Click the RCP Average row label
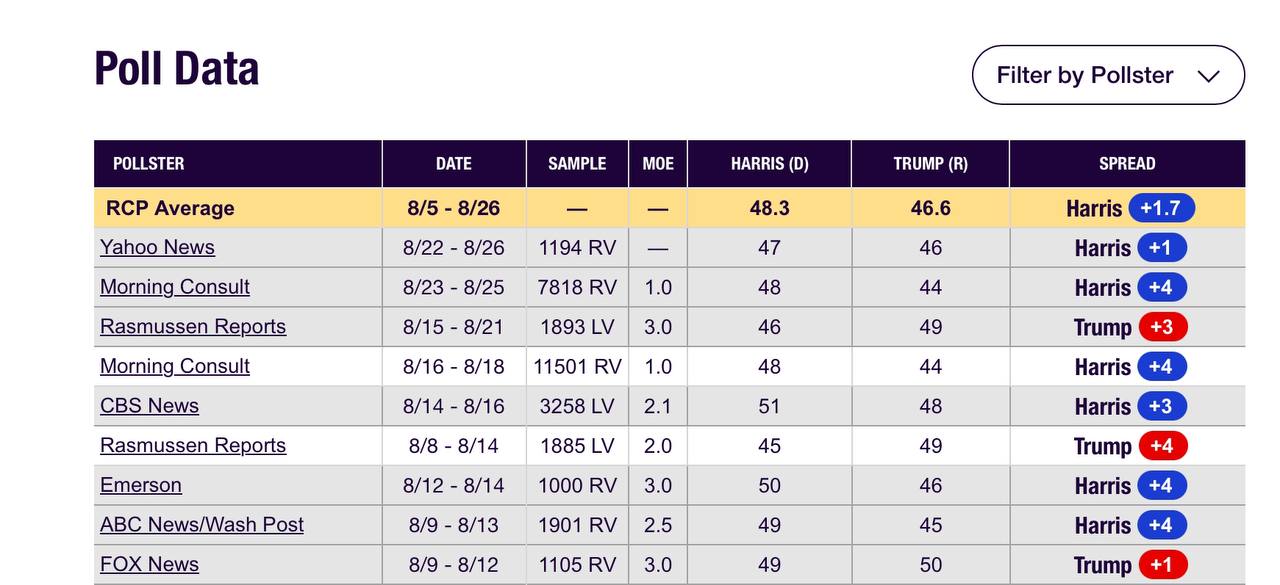 pos(170,208)
